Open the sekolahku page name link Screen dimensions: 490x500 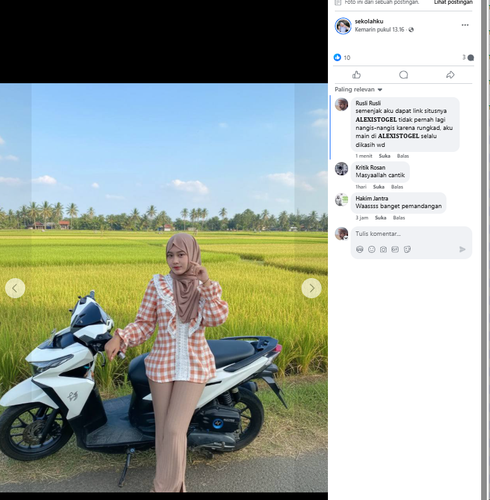pyautogui.click(x=369, y=21)
